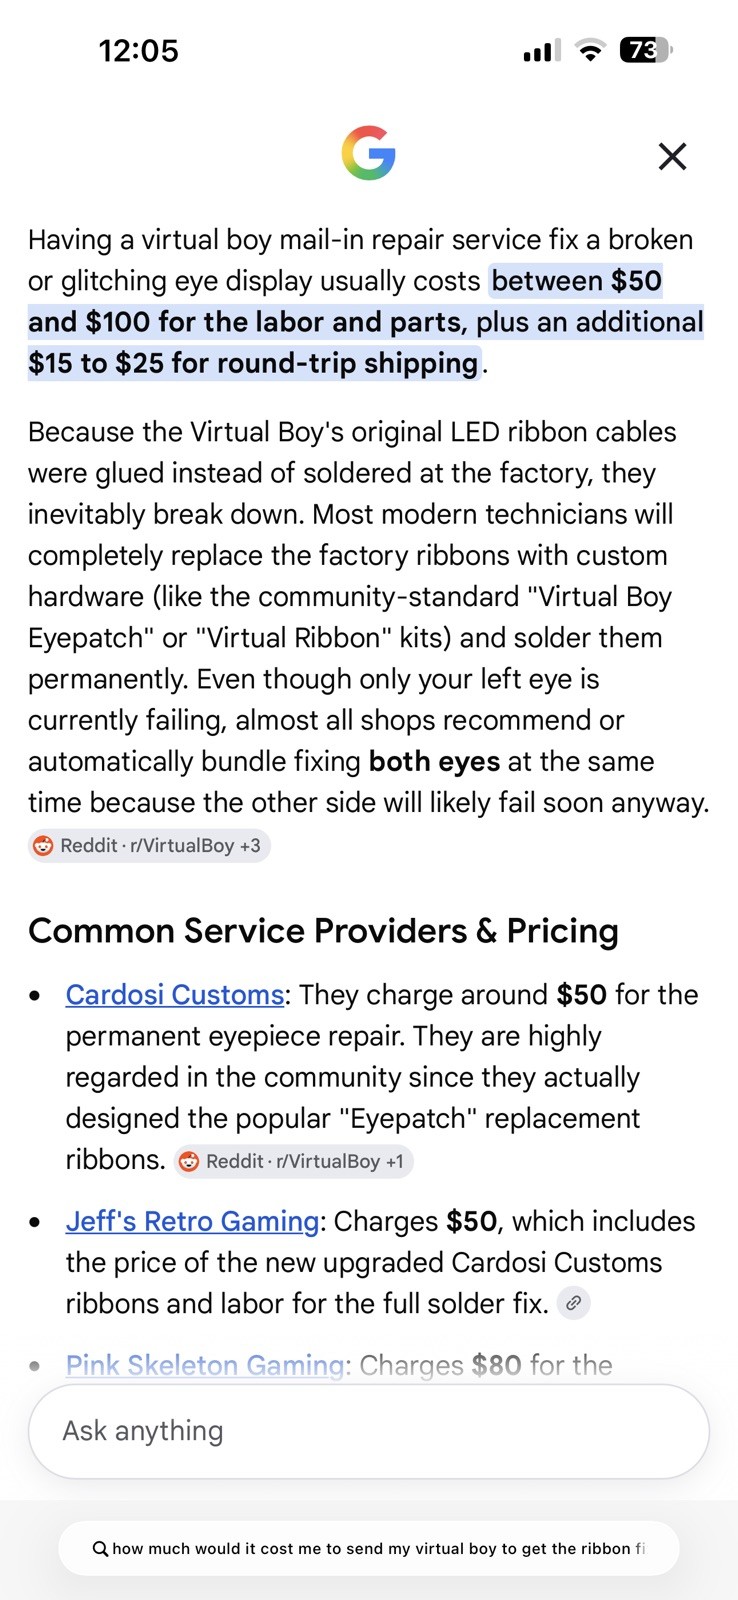Image resolution: width=738 pixels, height=1600 pixels.
Task: Tap the Google G logo
Action: click(368, 153)
